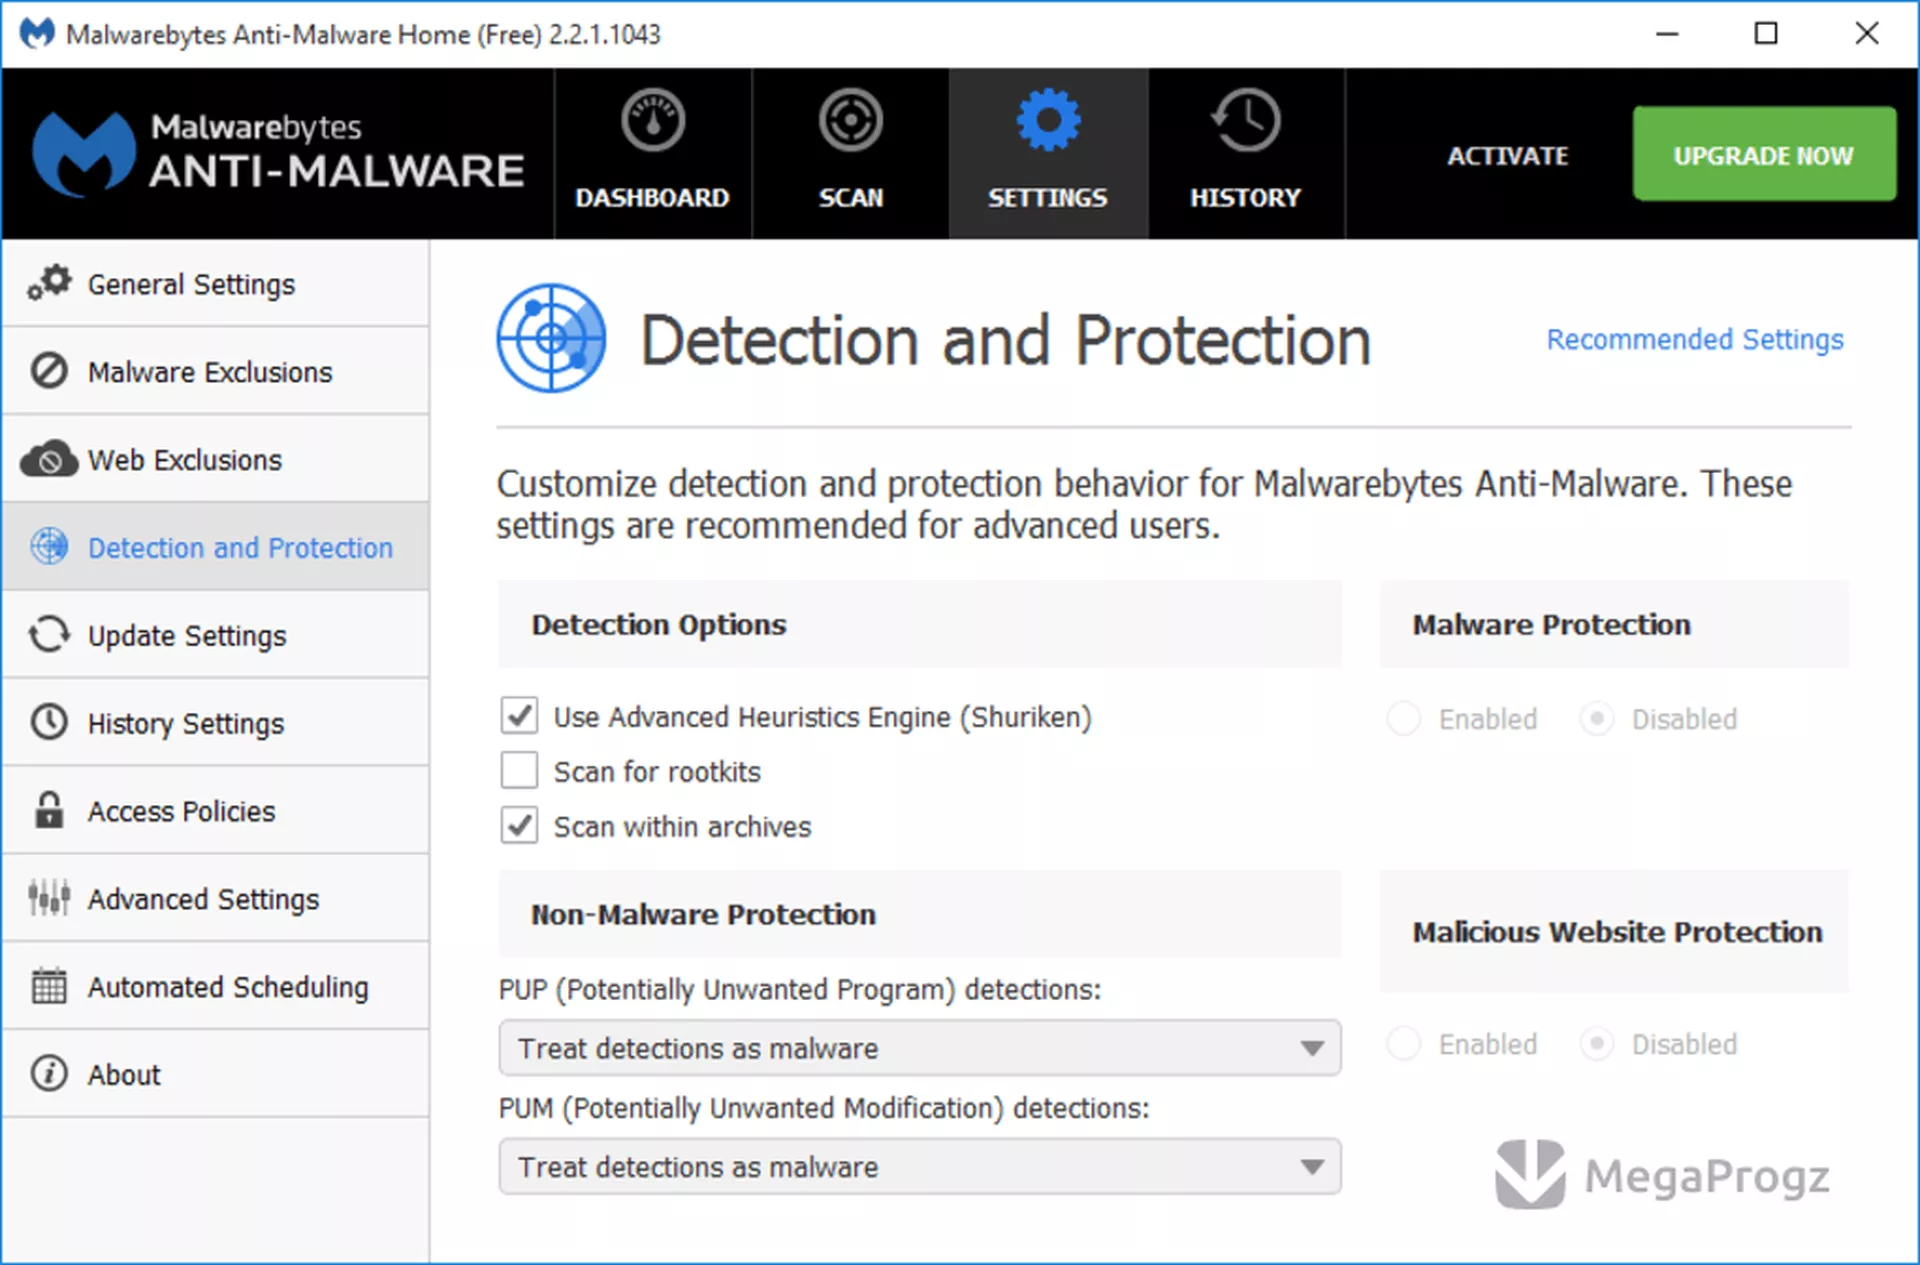Select Detection and Protection sidebar item
This screenshot has height=1265, width=1920.
[x=215, y=547]
